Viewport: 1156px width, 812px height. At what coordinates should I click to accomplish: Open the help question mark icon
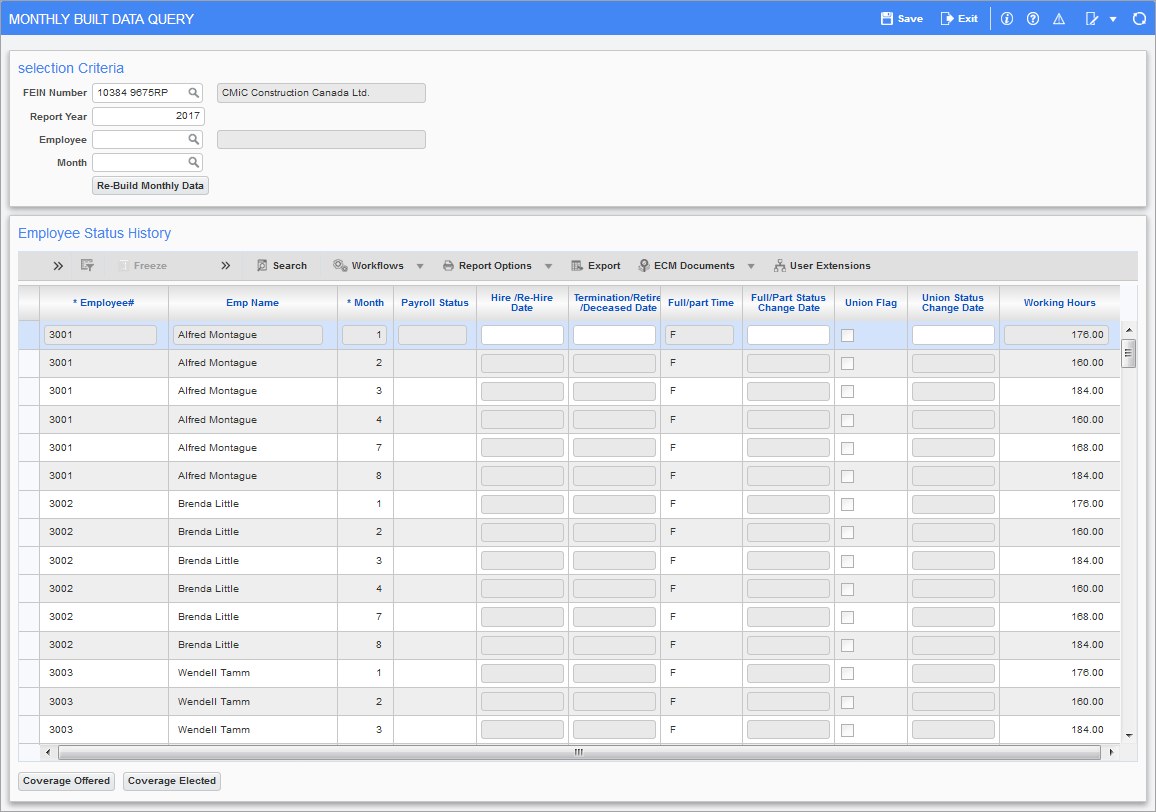pyautogui.click(x=1033, y=19)
